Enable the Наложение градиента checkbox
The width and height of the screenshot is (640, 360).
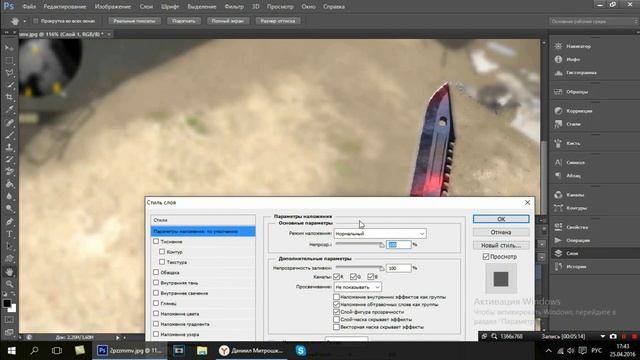156,324
